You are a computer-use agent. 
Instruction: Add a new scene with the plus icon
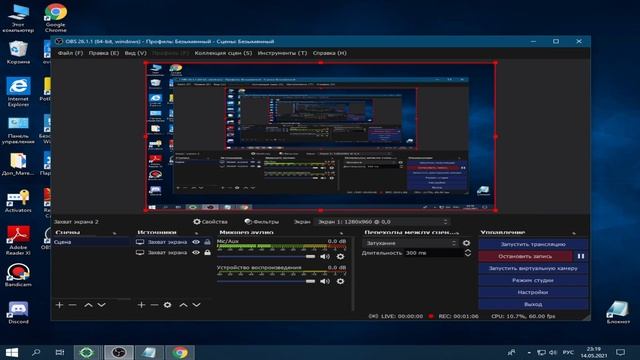point(59,305)
